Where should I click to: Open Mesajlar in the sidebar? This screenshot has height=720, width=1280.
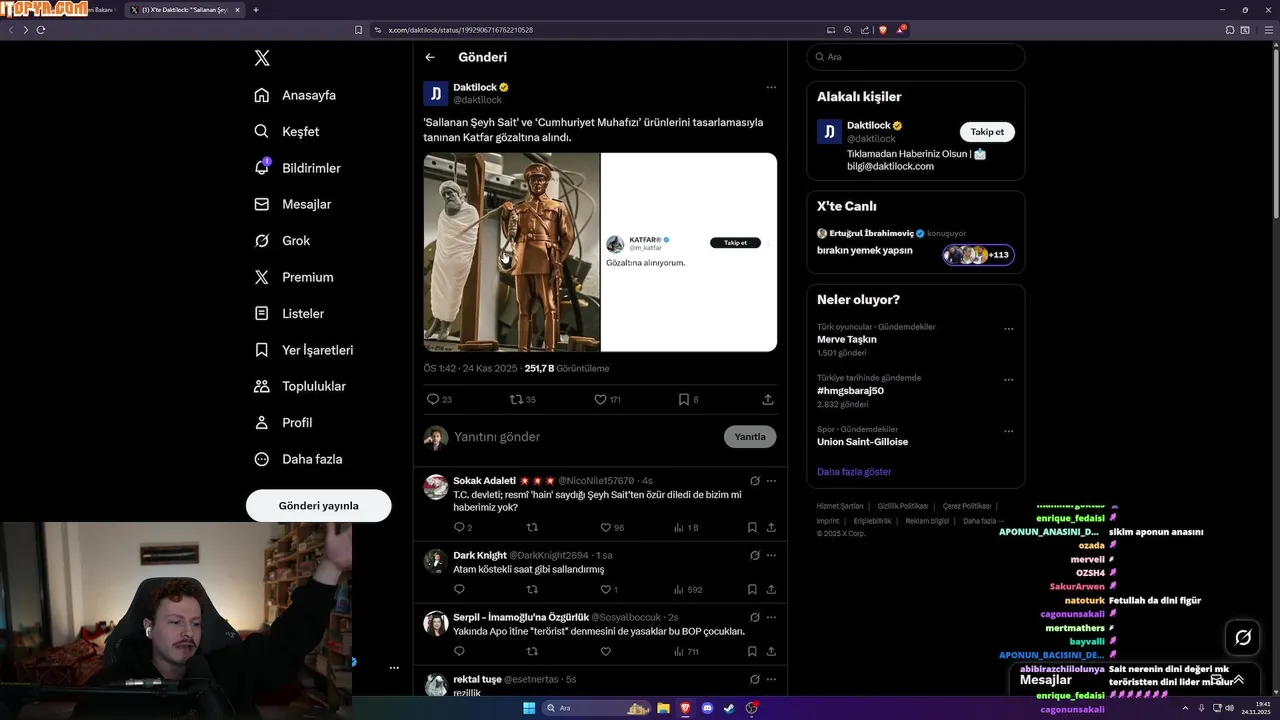293,204
